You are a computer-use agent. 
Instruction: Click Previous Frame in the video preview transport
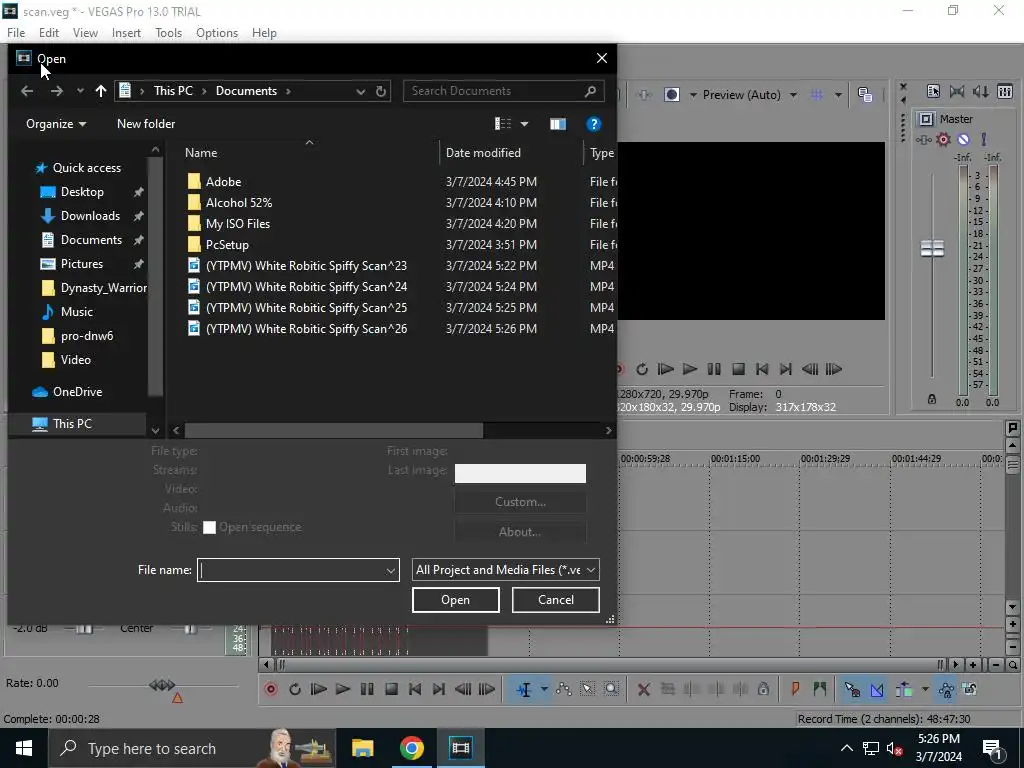pos(810,369)
